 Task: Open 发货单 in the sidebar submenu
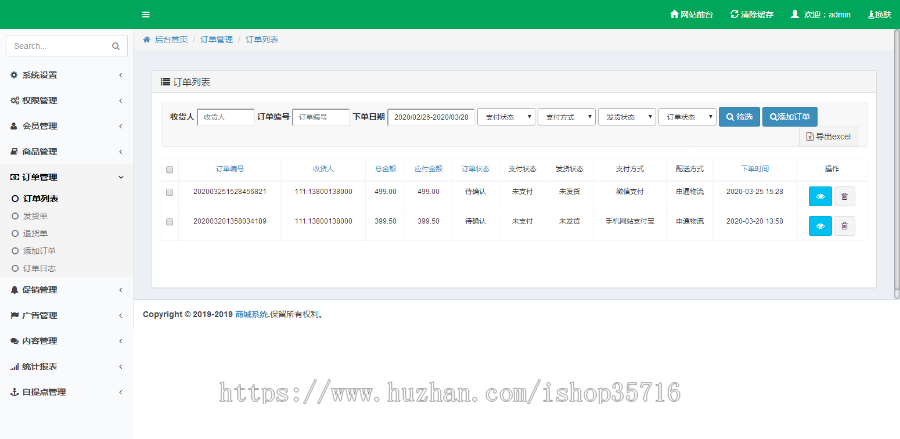[35, 215]
